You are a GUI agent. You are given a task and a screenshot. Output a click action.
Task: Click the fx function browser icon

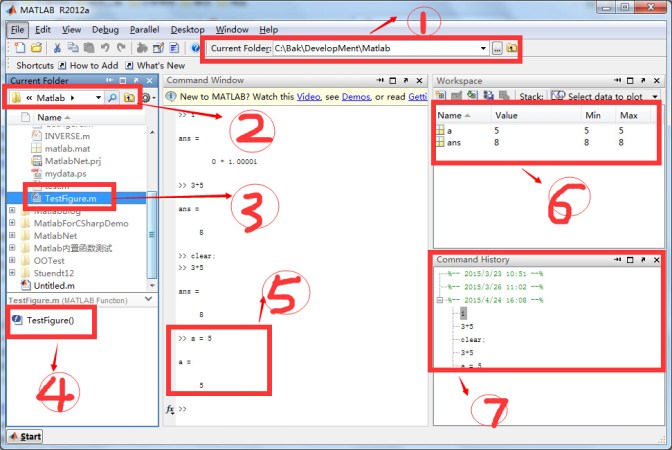170,409
